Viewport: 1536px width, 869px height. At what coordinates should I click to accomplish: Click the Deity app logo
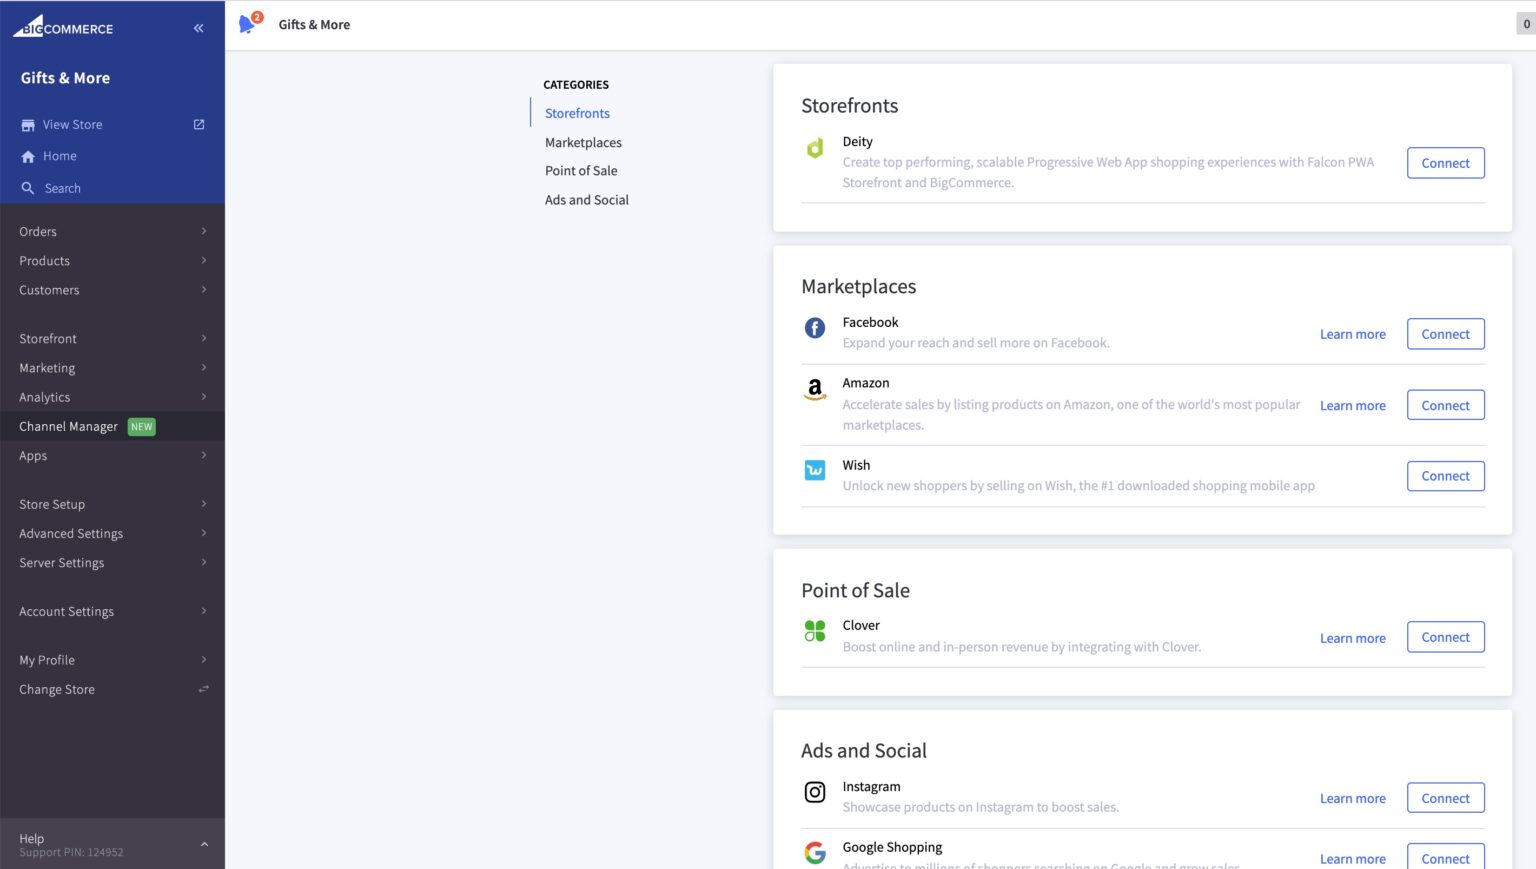tap(815, 148)
